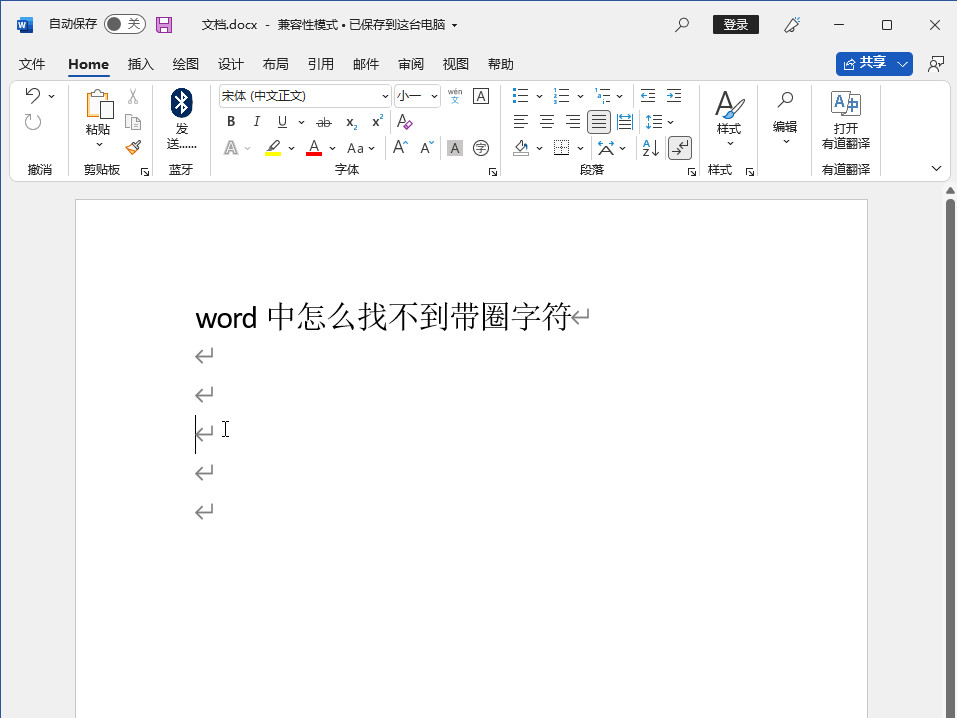This screenshot has height=718, width=957.
Task: Click the Bluetooth send icon
Action: coord(181,104)
